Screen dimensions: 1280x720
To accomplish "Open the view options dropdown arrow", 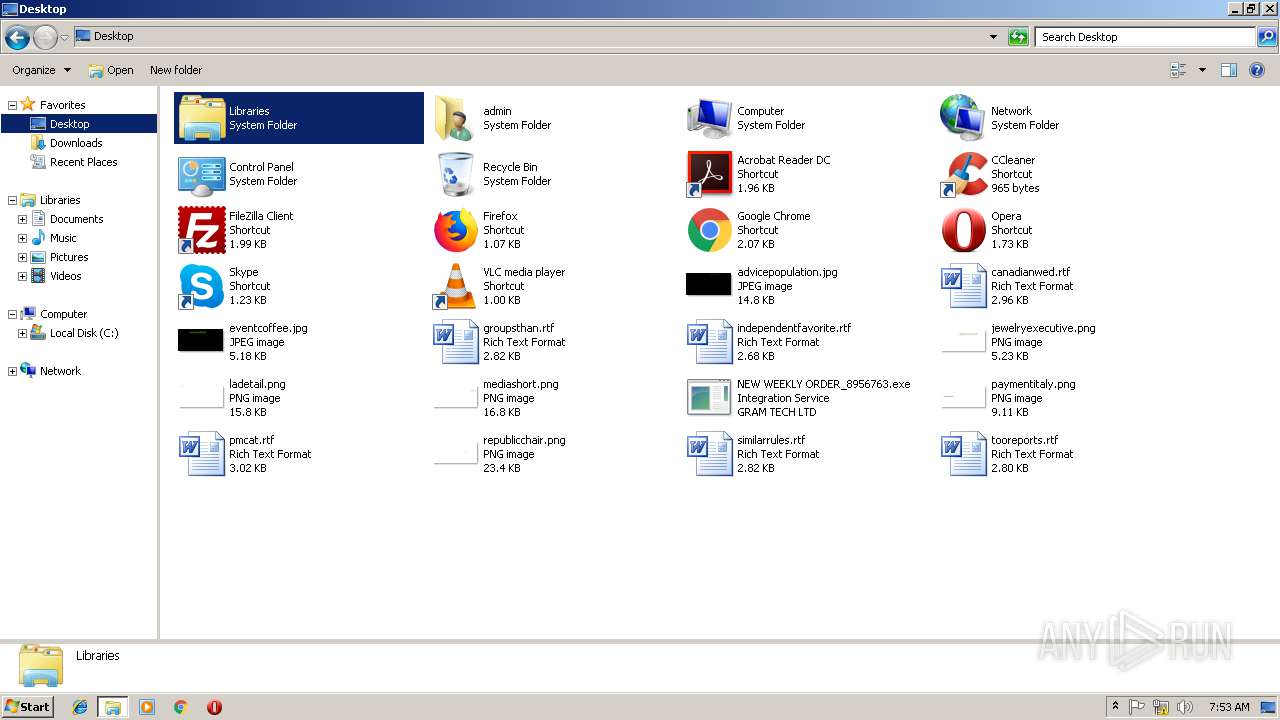I will 1202,70.
